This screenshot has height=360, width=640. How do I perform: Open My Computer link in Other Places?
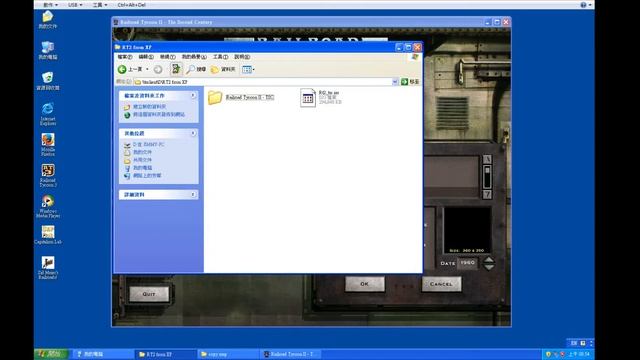coord(142,168)
